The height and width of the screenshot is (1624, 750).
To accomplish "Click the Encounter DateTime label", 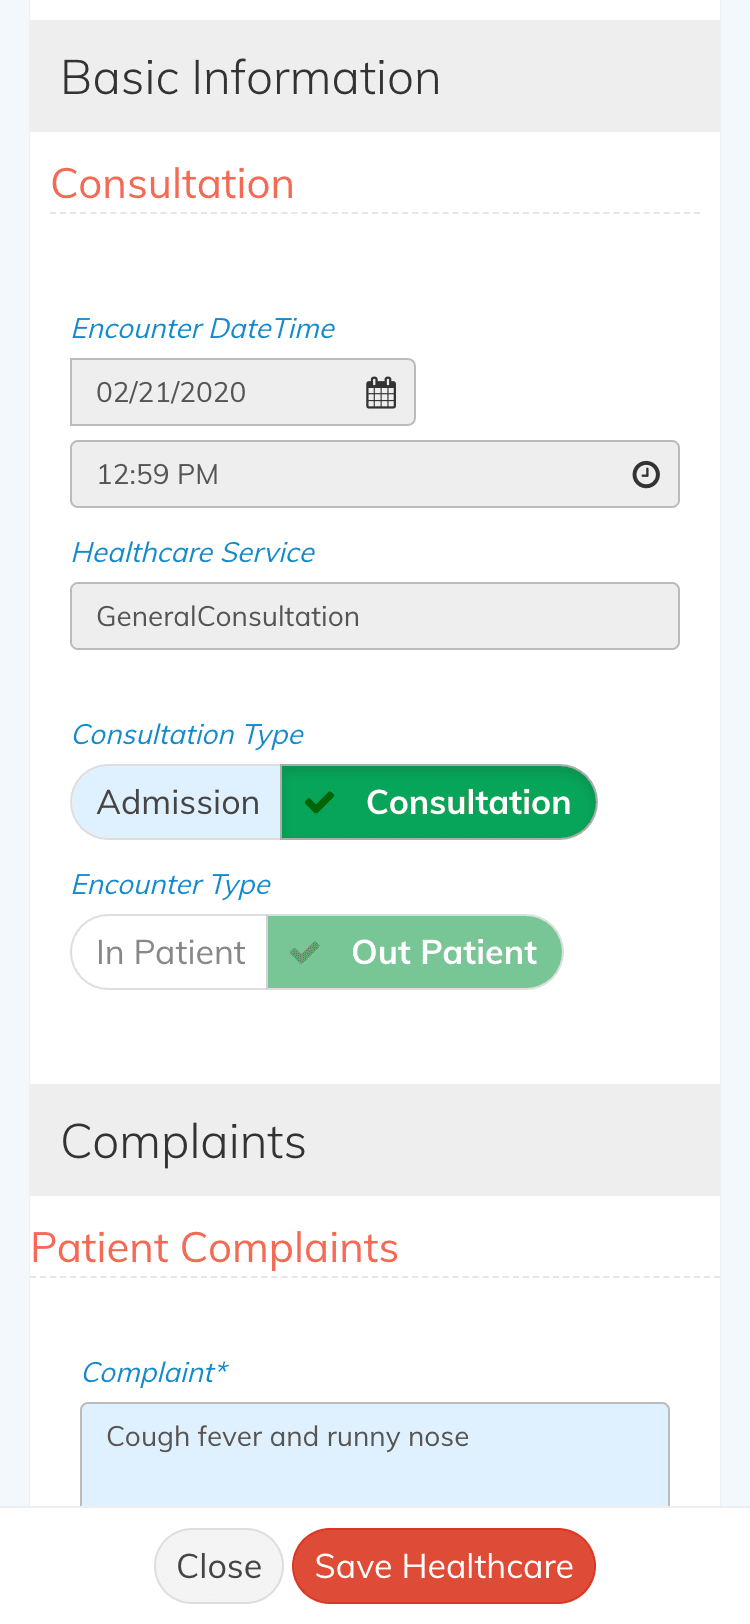I will (203, 328).
